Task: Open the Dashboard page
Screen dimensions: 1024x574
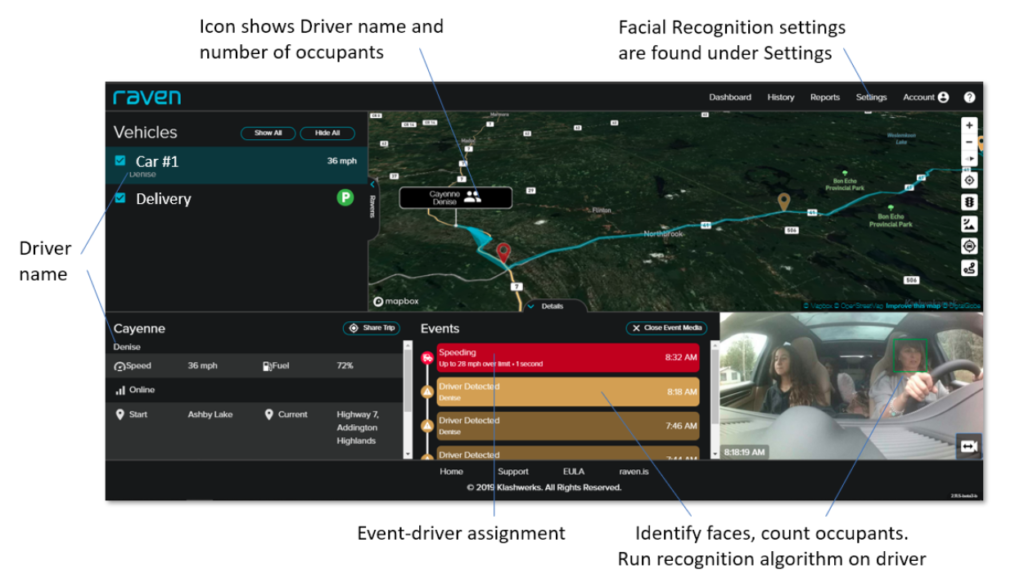Action: pyautogui.click(x=729, y=97)
